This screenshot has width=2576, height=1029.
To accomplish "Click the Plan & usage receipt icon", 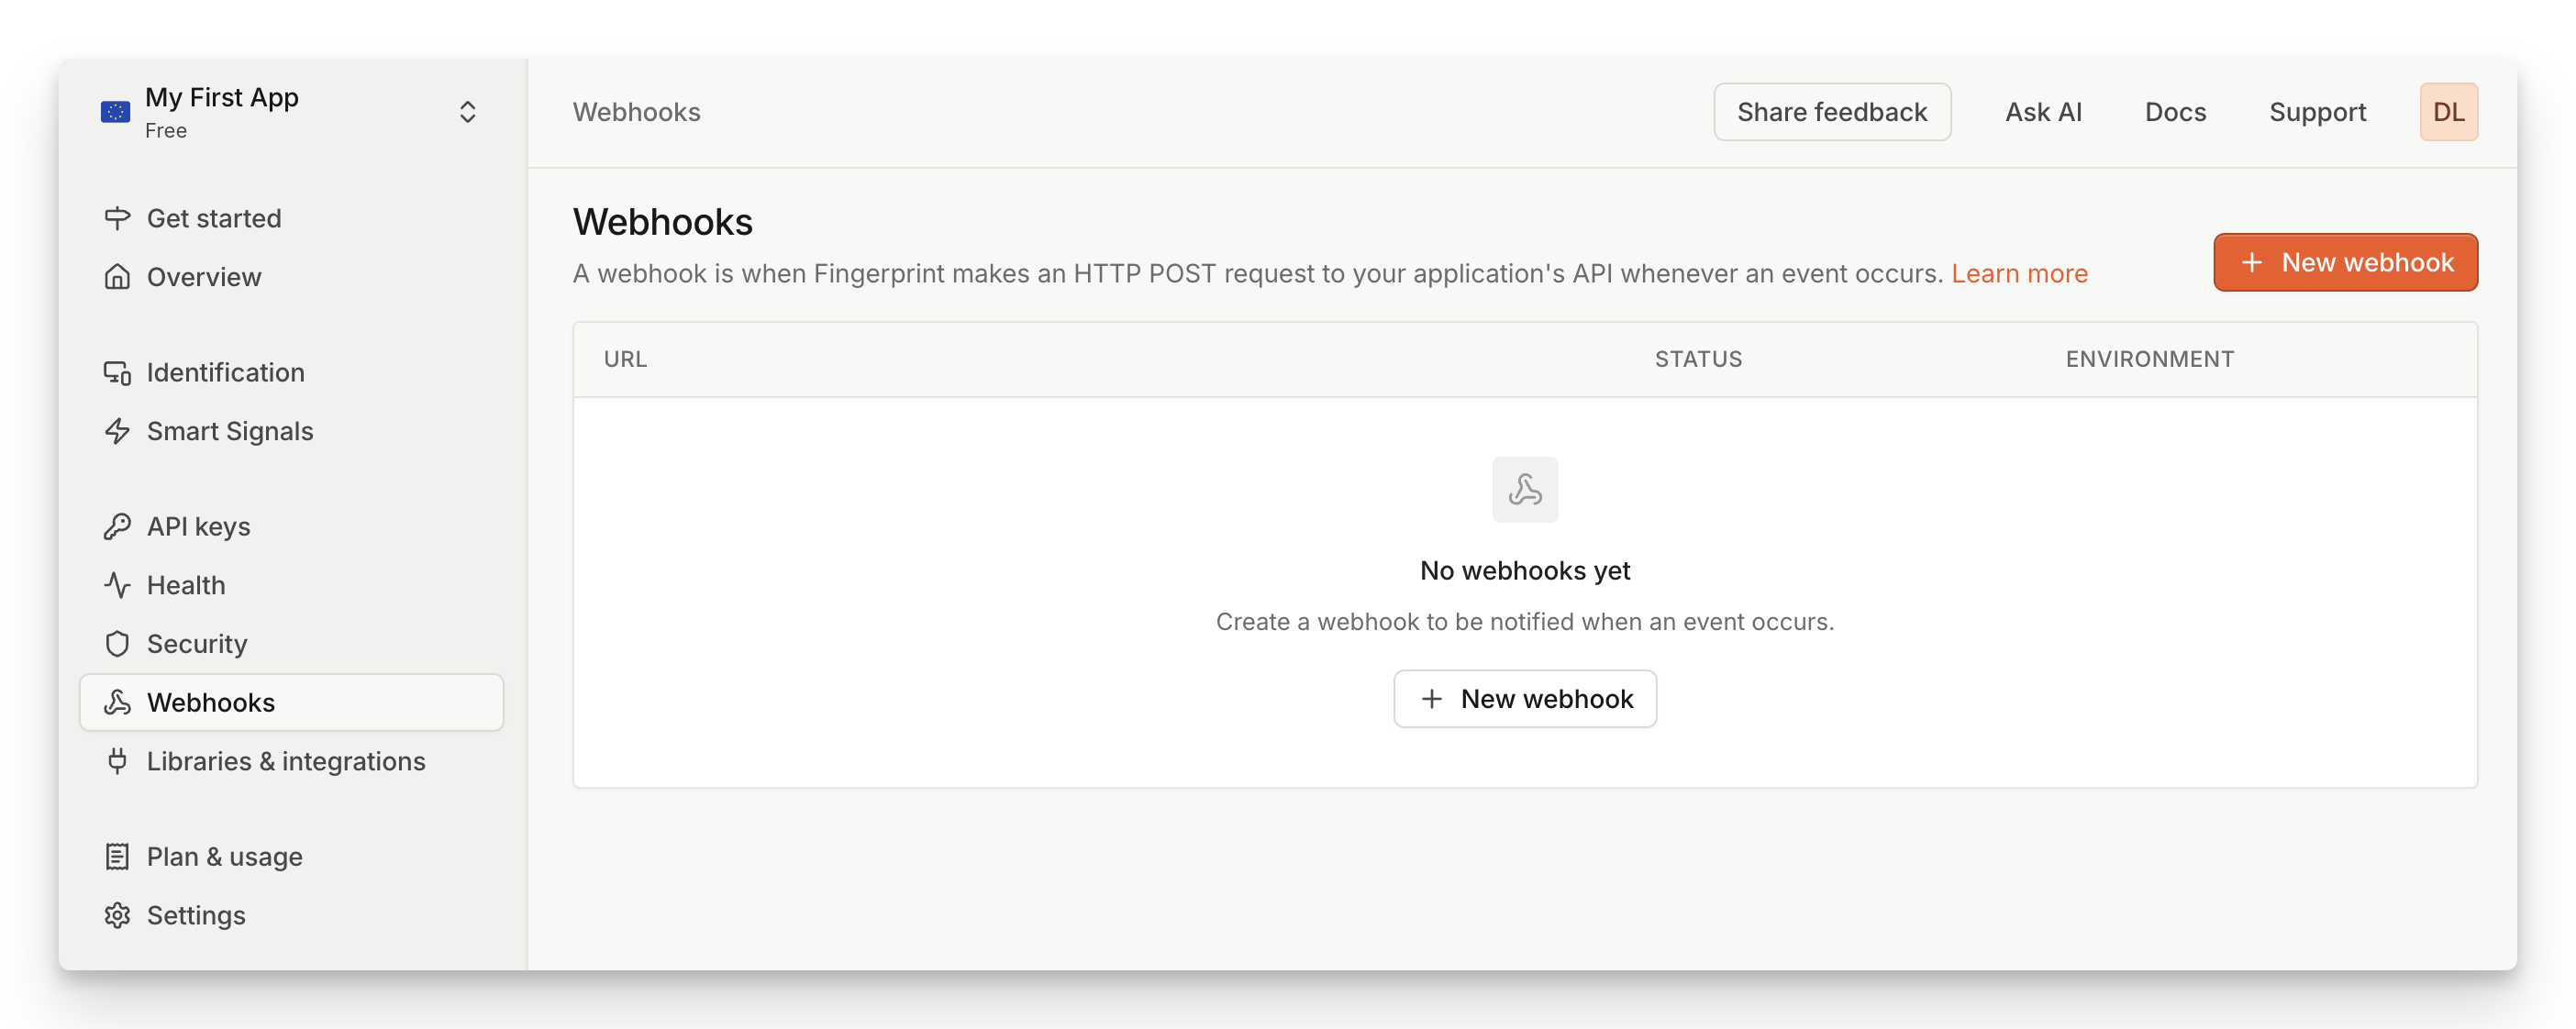I will point(117,857).
